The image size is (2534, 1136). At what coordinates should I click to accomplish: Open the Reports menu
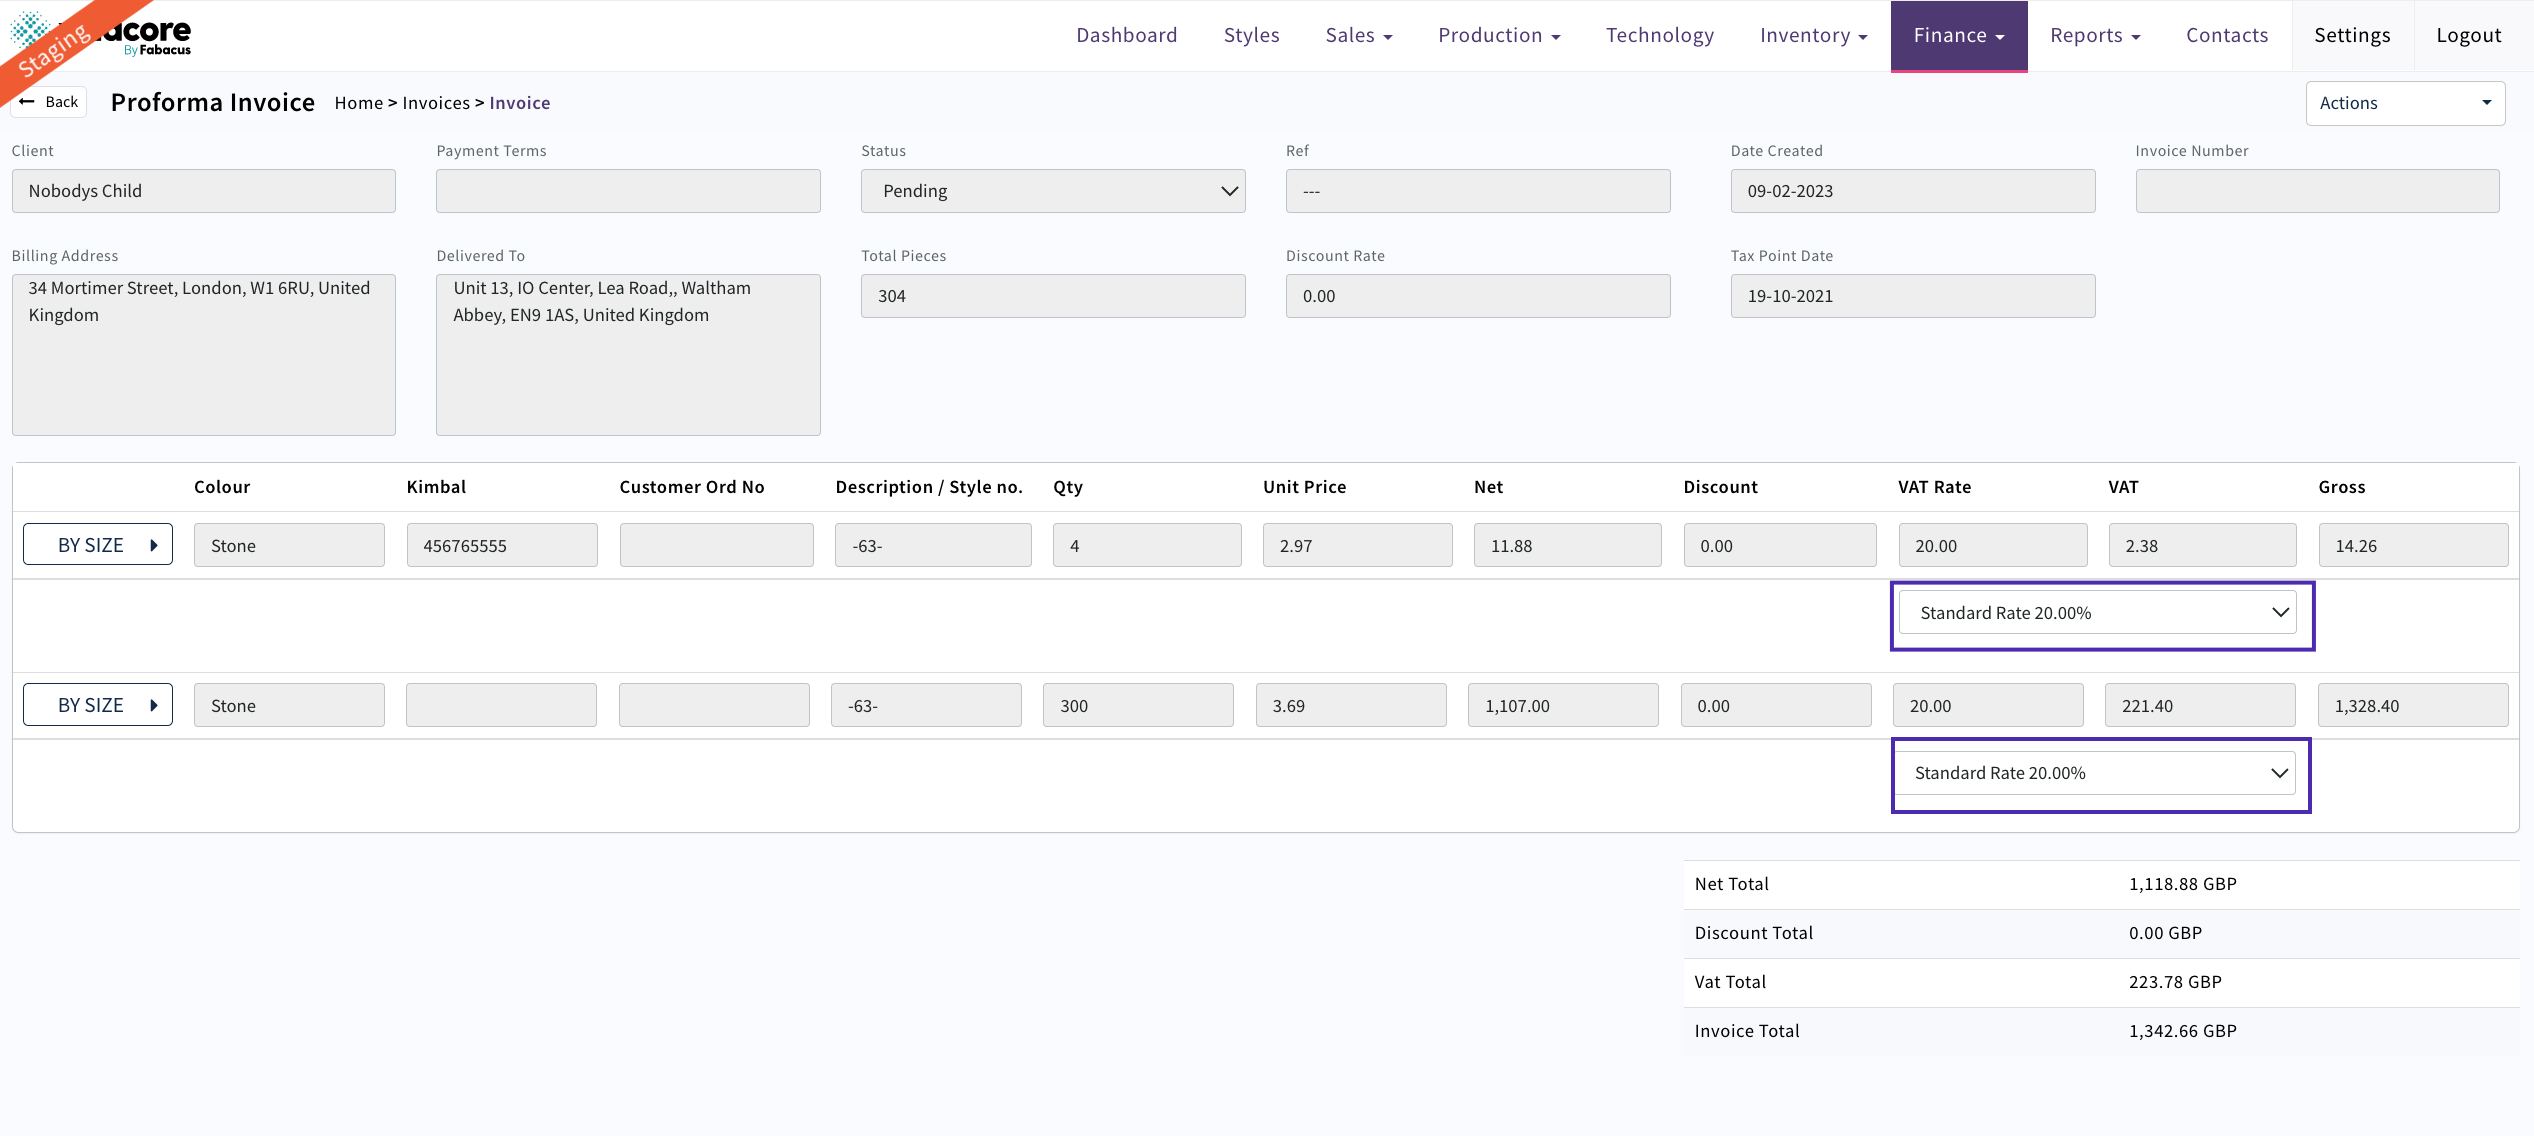(2094, 36)
